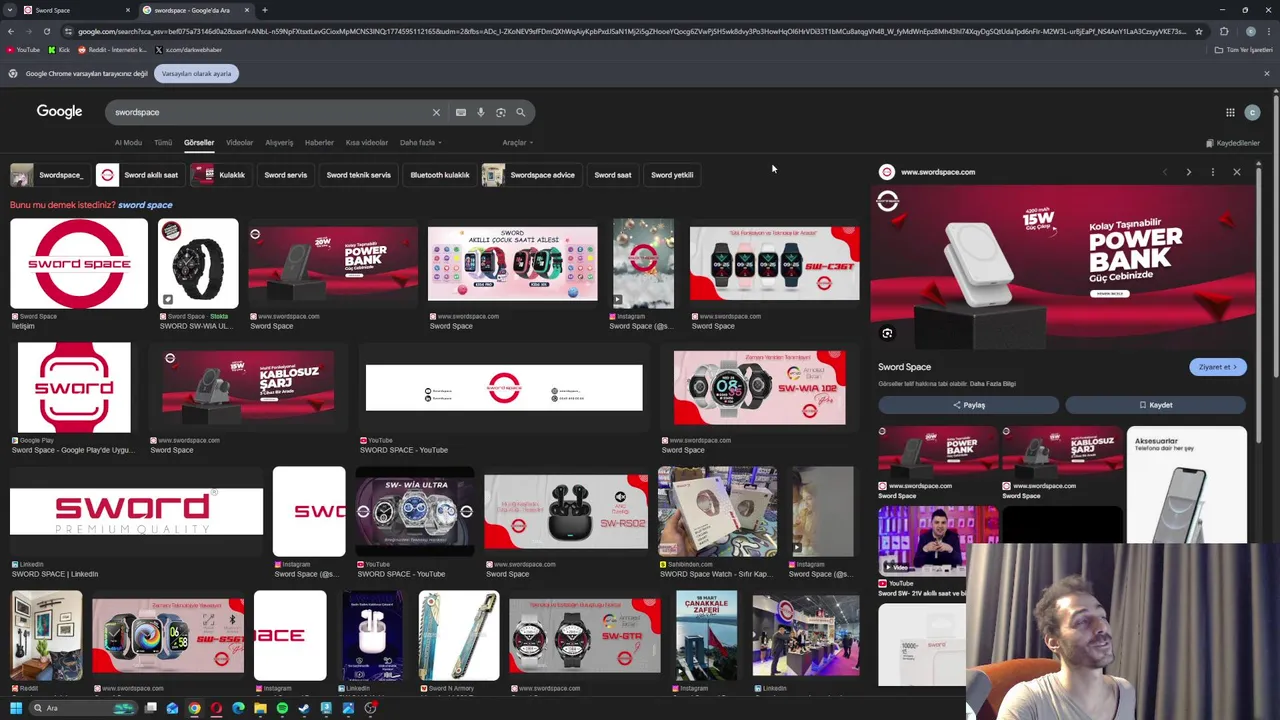
Task: Open the on-screen keyboard icon in search bar
Action: tap(460, 112)
